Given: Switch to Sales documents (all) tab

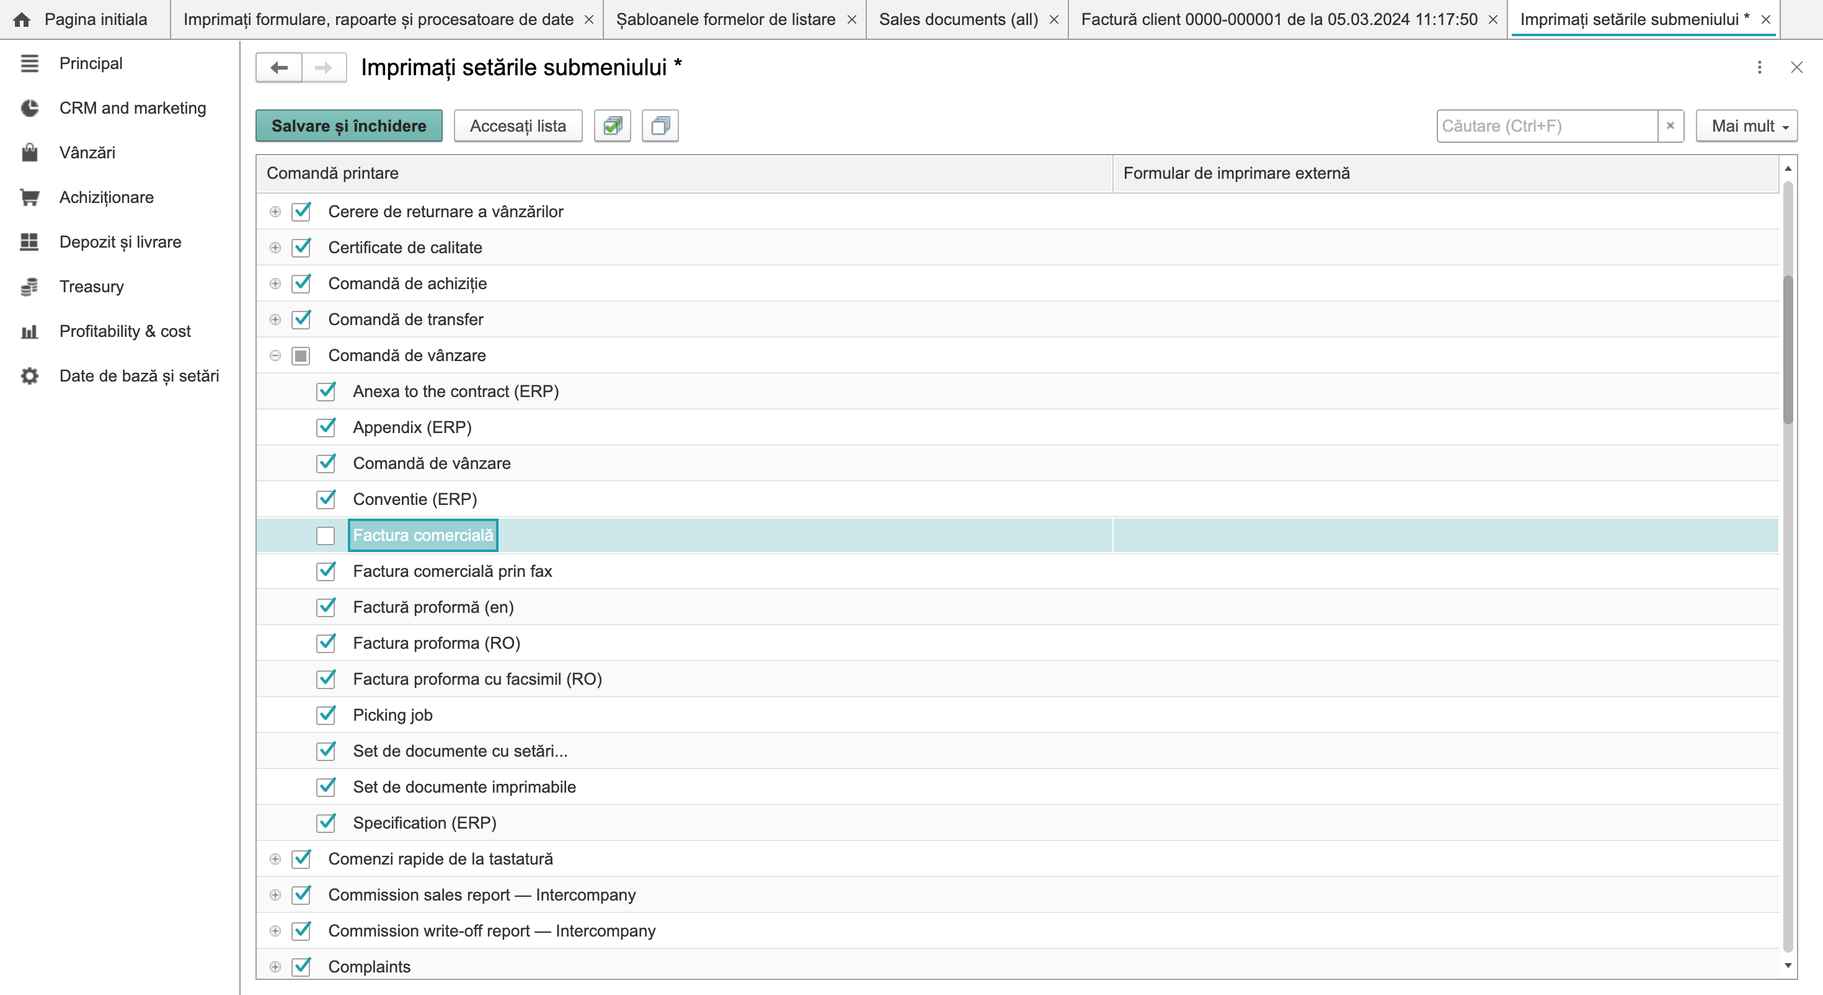Looking at the screenshot, I should coord(958,19).
